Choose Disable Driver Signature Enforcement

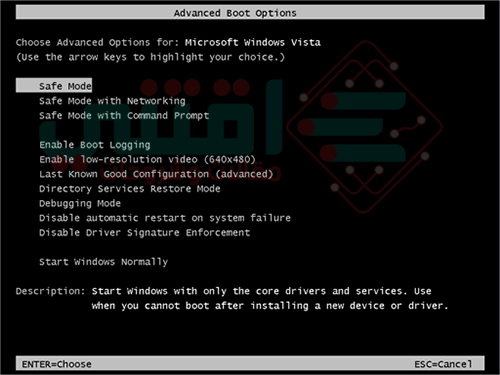point(144,232)
